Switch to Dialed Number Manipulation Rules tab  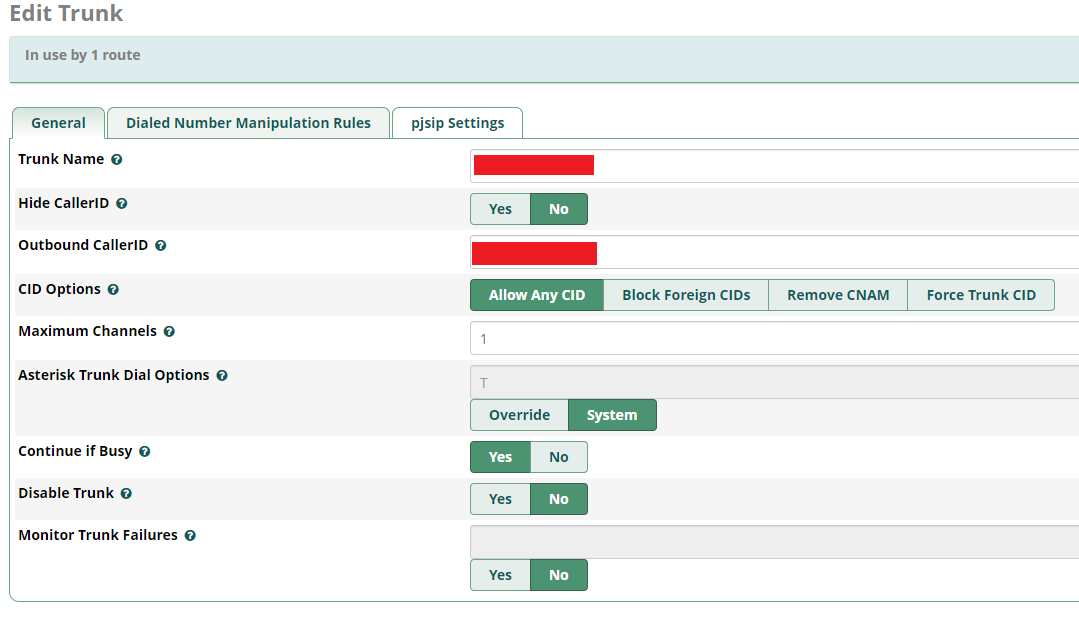click(248, 123)
